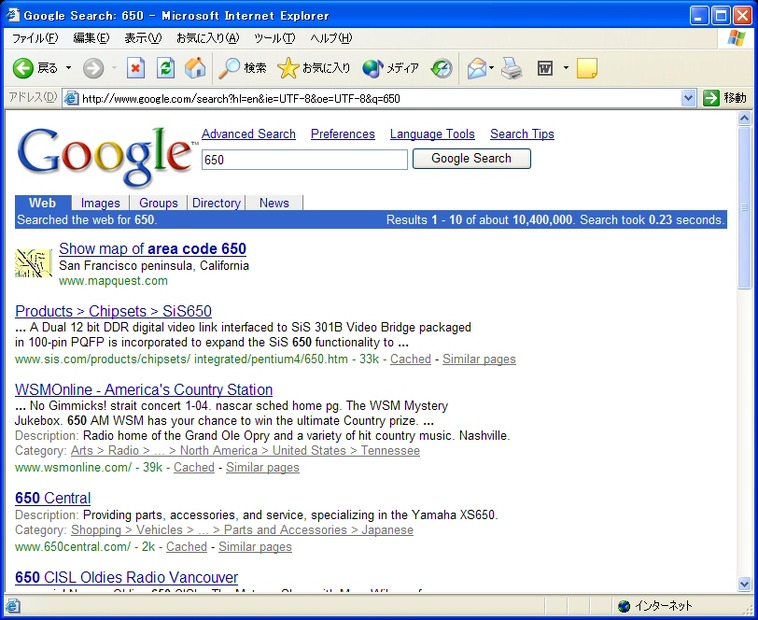Open Cached link for wsmonline.com result
Screen dimensions: 758x620
194,467
